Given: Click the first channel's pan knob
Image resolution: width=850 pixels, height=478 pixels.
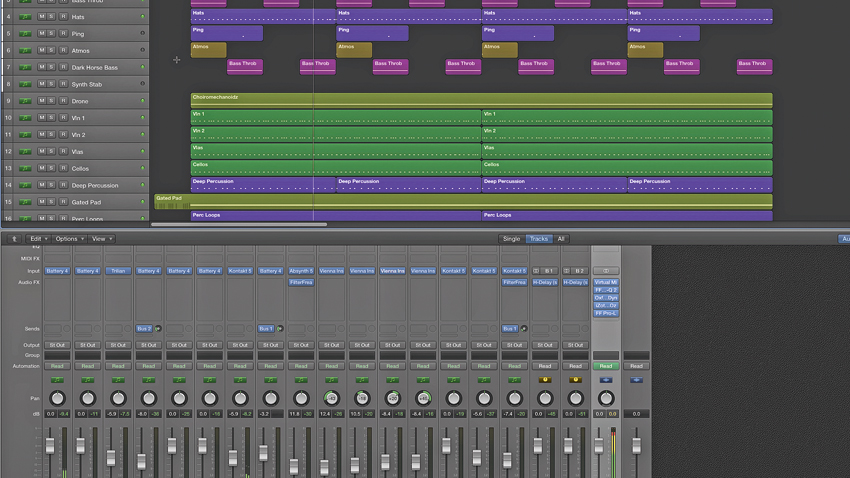Looking at the screenshot, I should [x=57, y=398].
